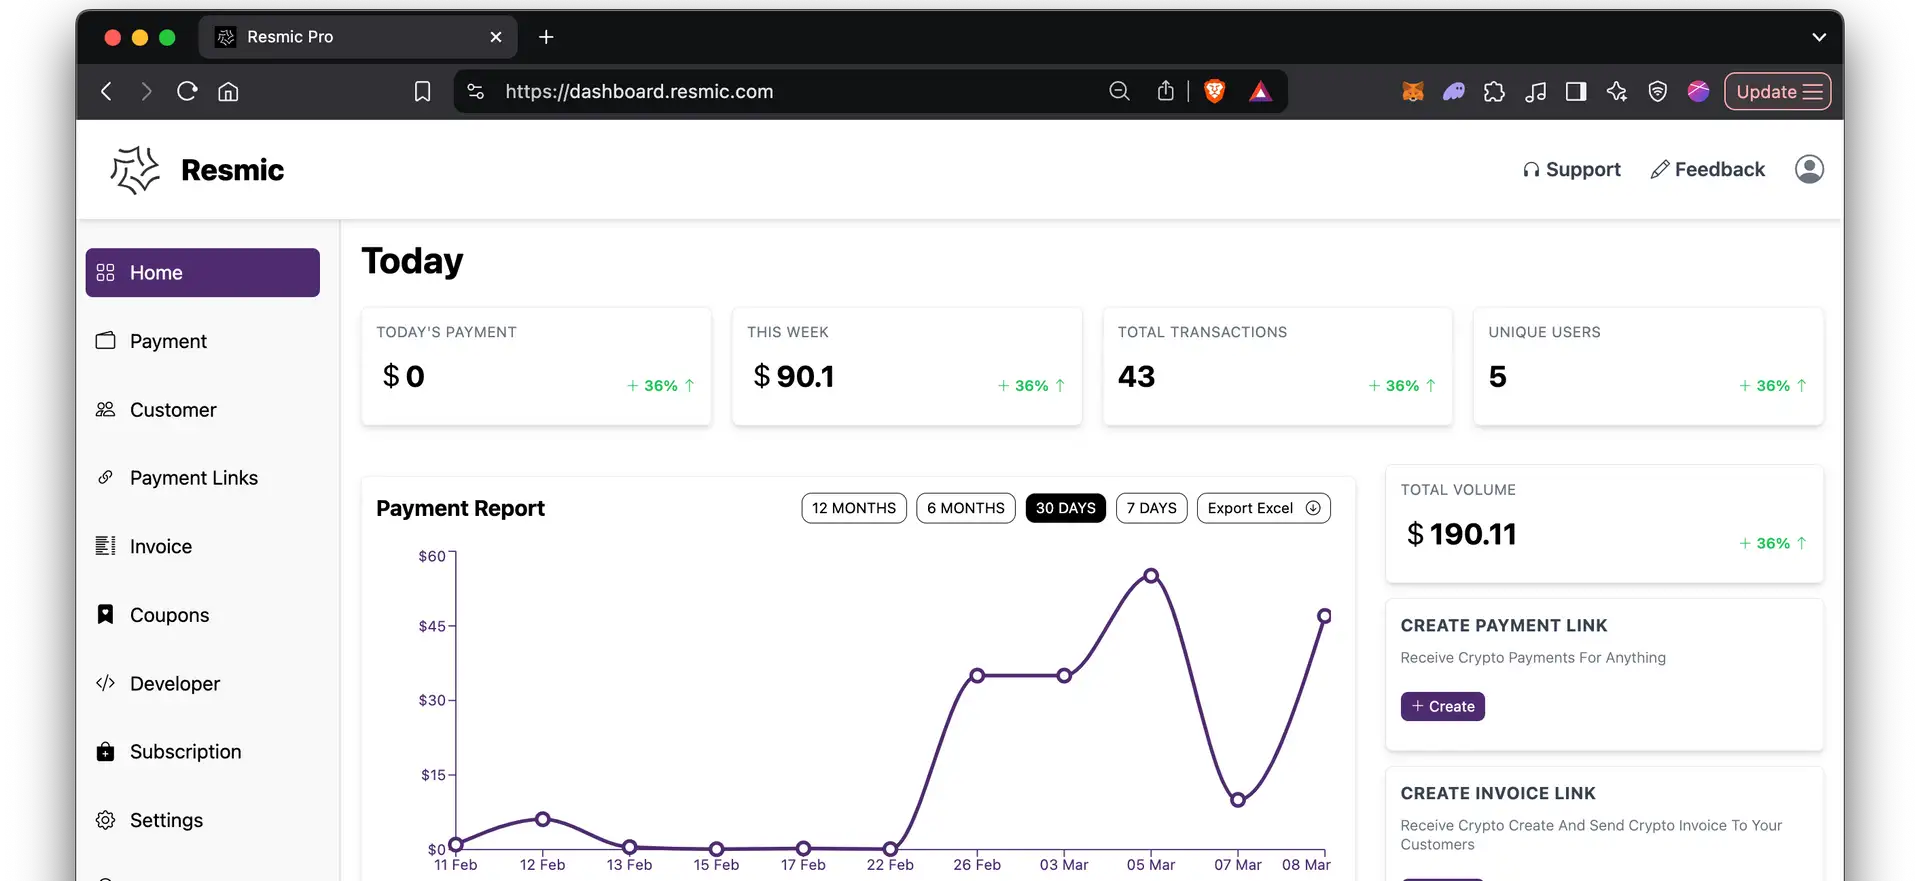The image size is (1920, 881).
Task: Bookmark this page in the toolbar
Action: [422, 92]
